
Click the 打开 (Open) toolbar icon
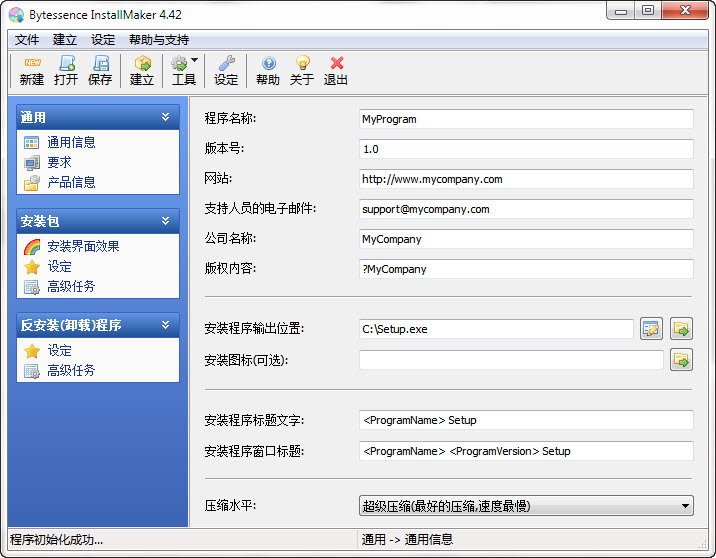point(66,70)
